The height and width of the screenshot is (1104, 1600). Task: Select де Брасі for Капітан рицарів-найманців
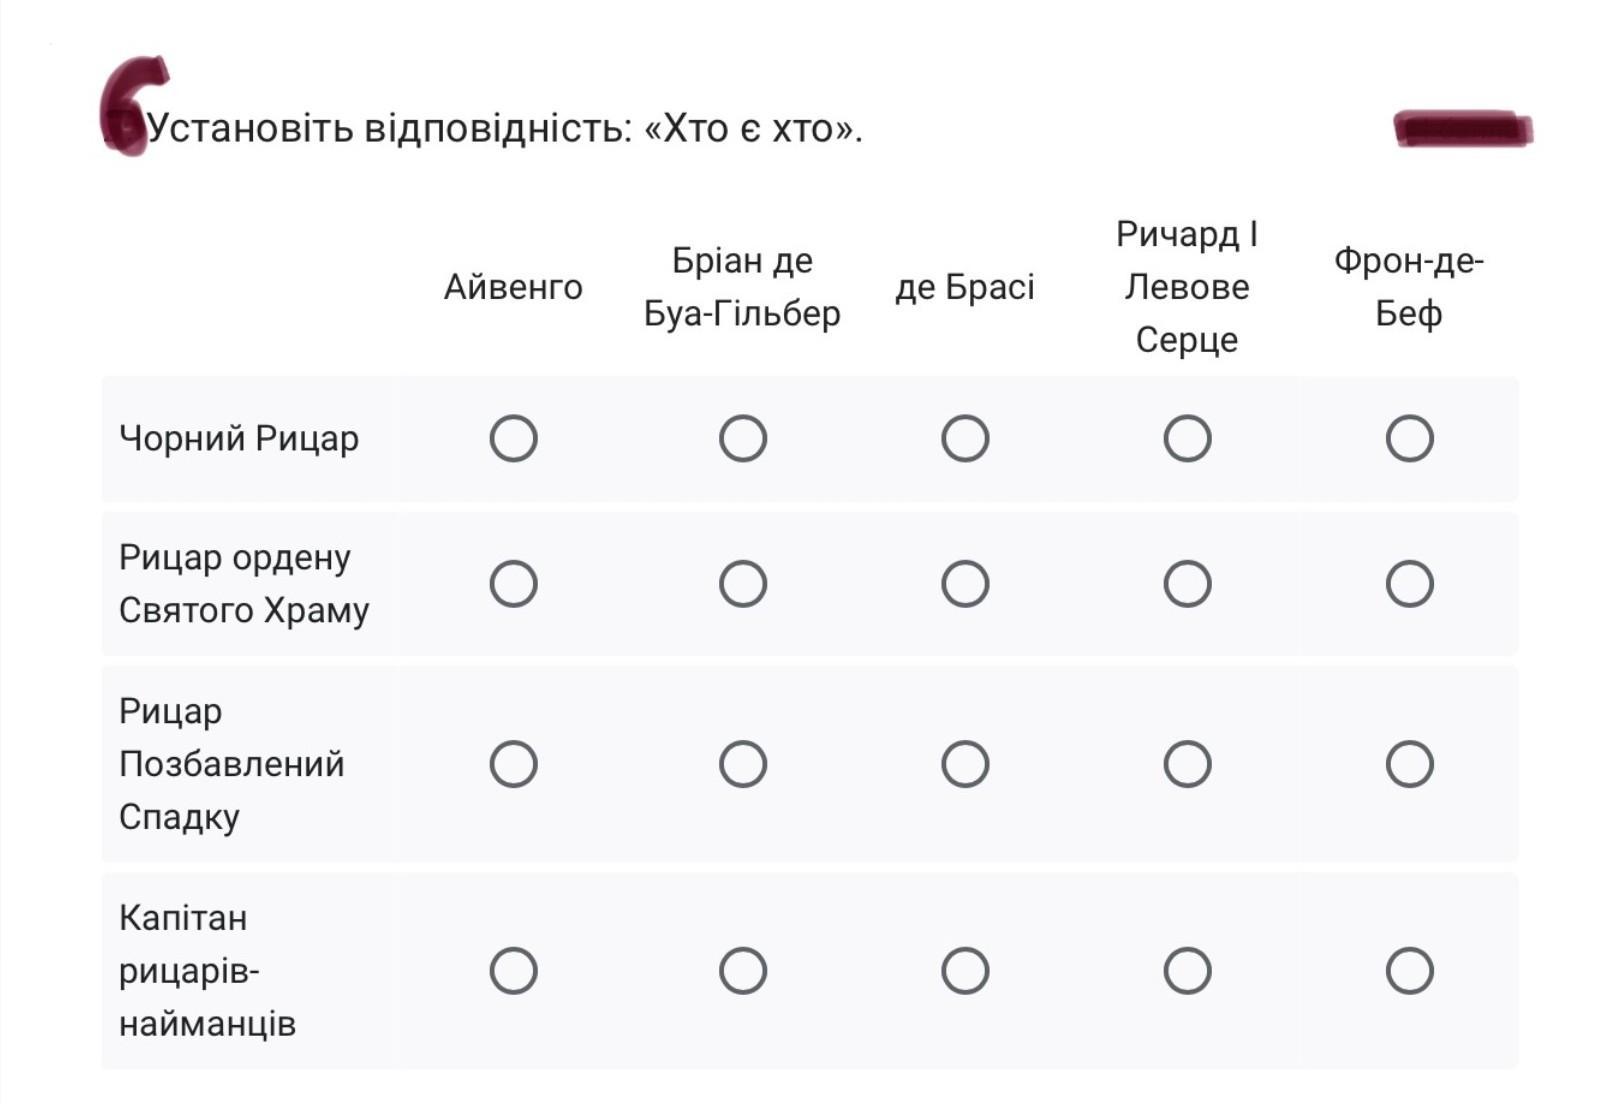click(965, 970)
